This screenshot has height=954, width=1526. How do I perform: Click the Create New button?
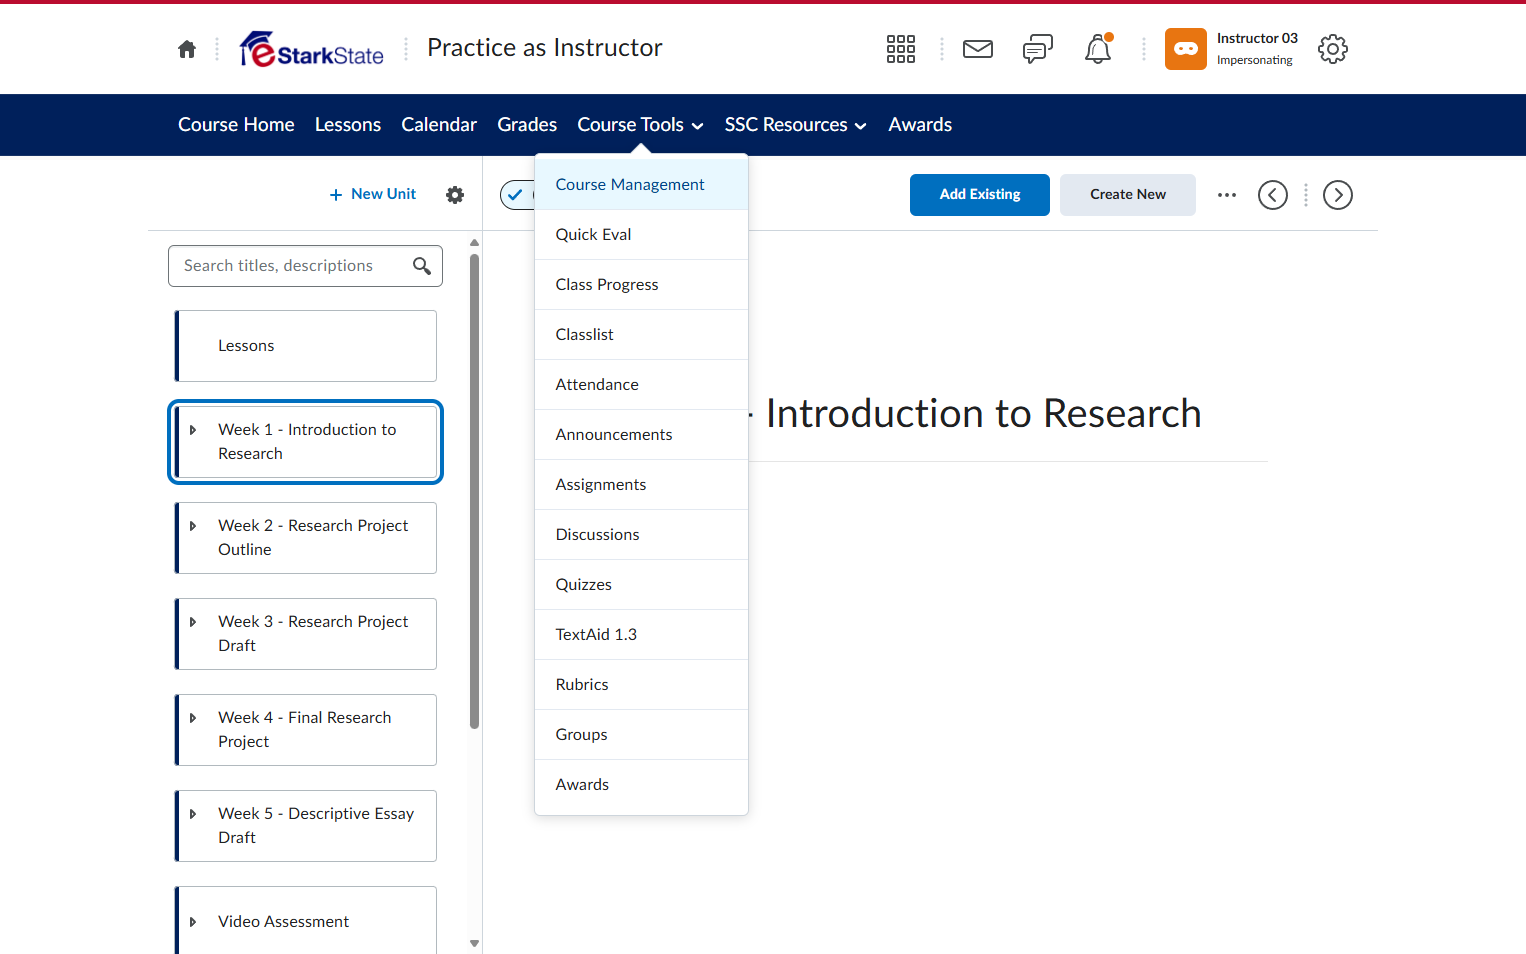tap(1128, 195)
